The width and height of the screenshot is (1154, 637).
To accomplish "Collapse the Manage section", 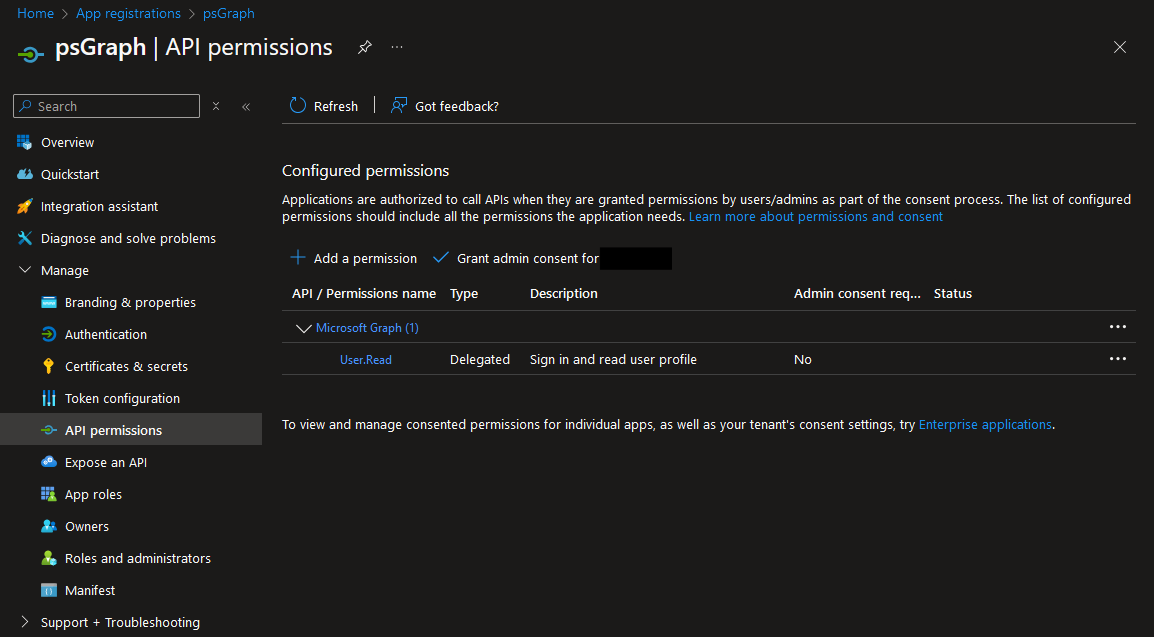I will tap(26, 270).
